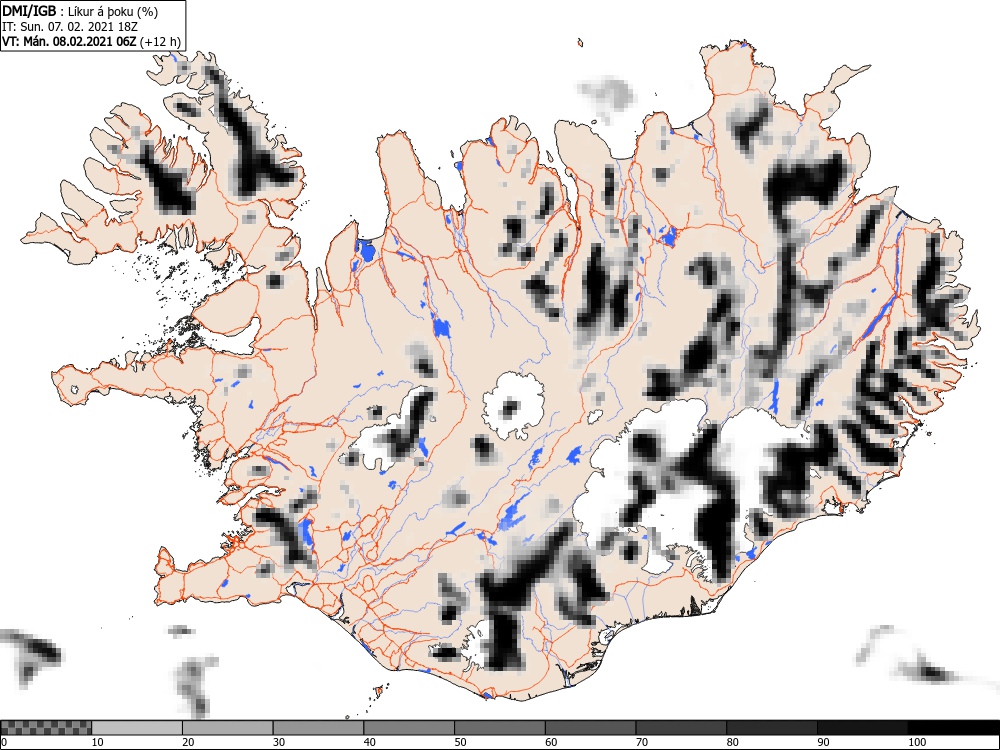Click the legend scale label '60'
Viewport: 1000px width, 750px height.
[551, 742]
